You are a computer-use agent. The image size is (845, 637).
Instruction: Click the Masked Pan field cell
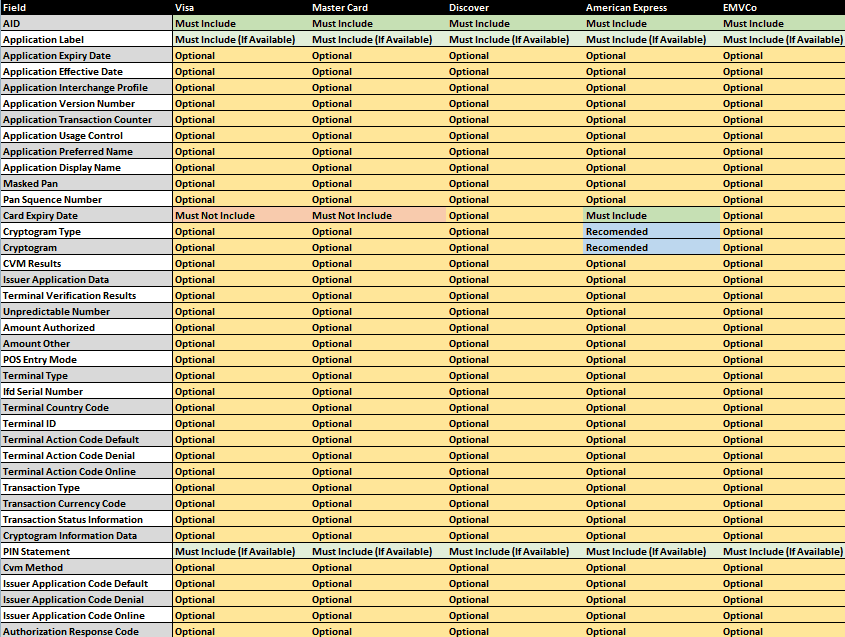[86, 183]
